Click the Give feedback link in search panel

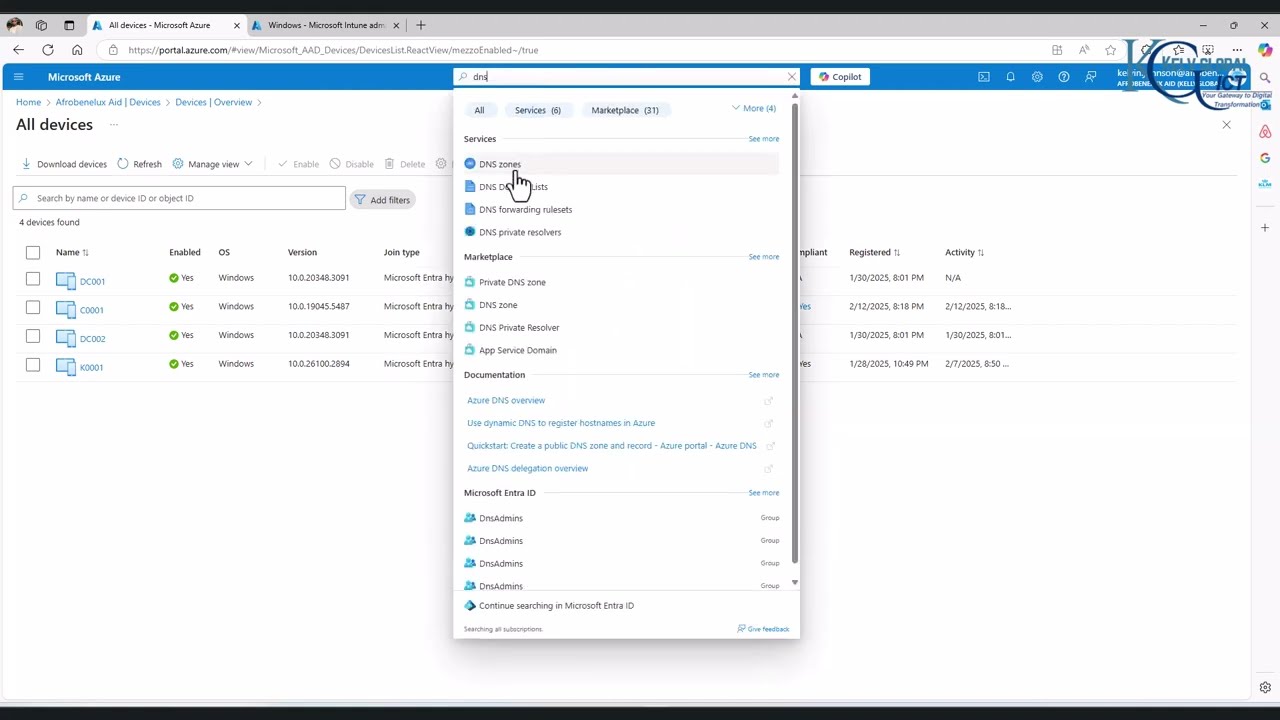pos(763,629)
